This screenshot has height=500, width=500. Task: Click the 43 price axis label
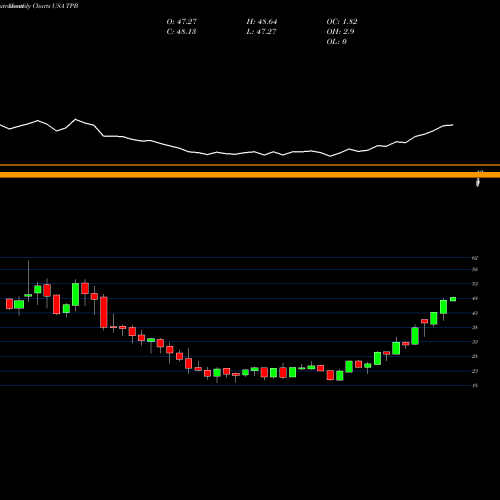pos(475,313)
